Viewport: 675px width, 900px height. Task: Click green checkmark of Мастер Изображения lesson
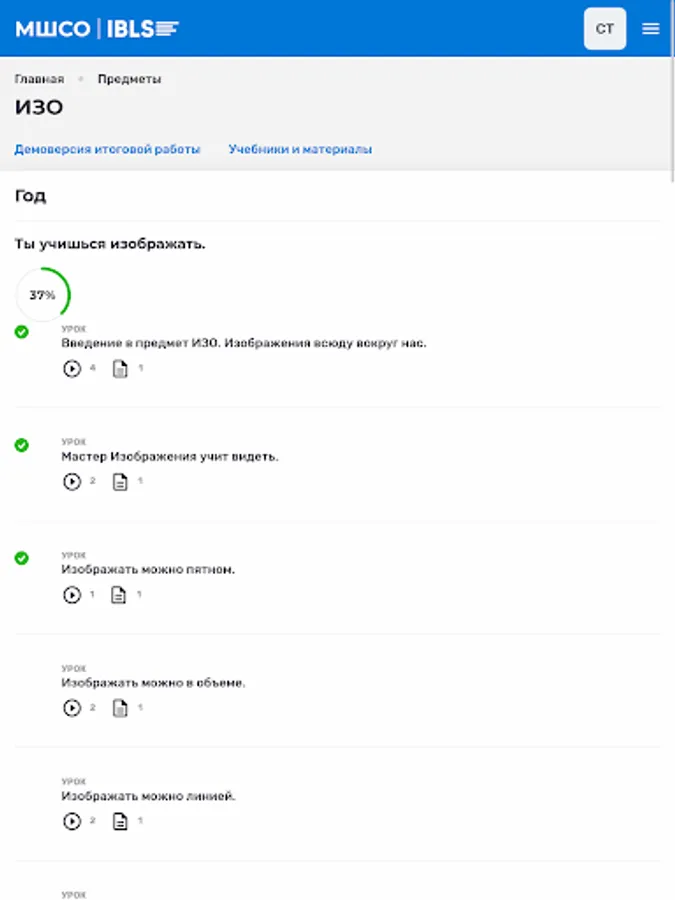point(22,445)
